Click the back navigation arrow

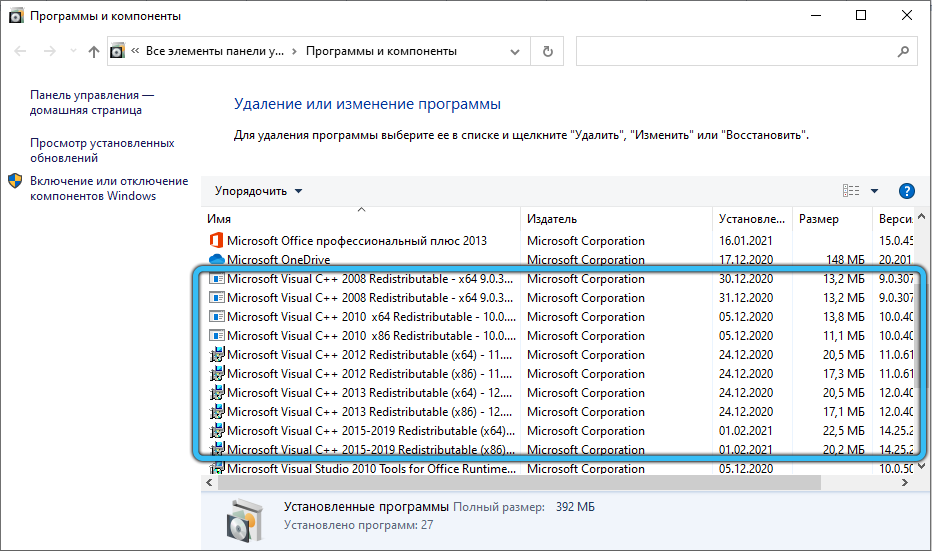22,51
